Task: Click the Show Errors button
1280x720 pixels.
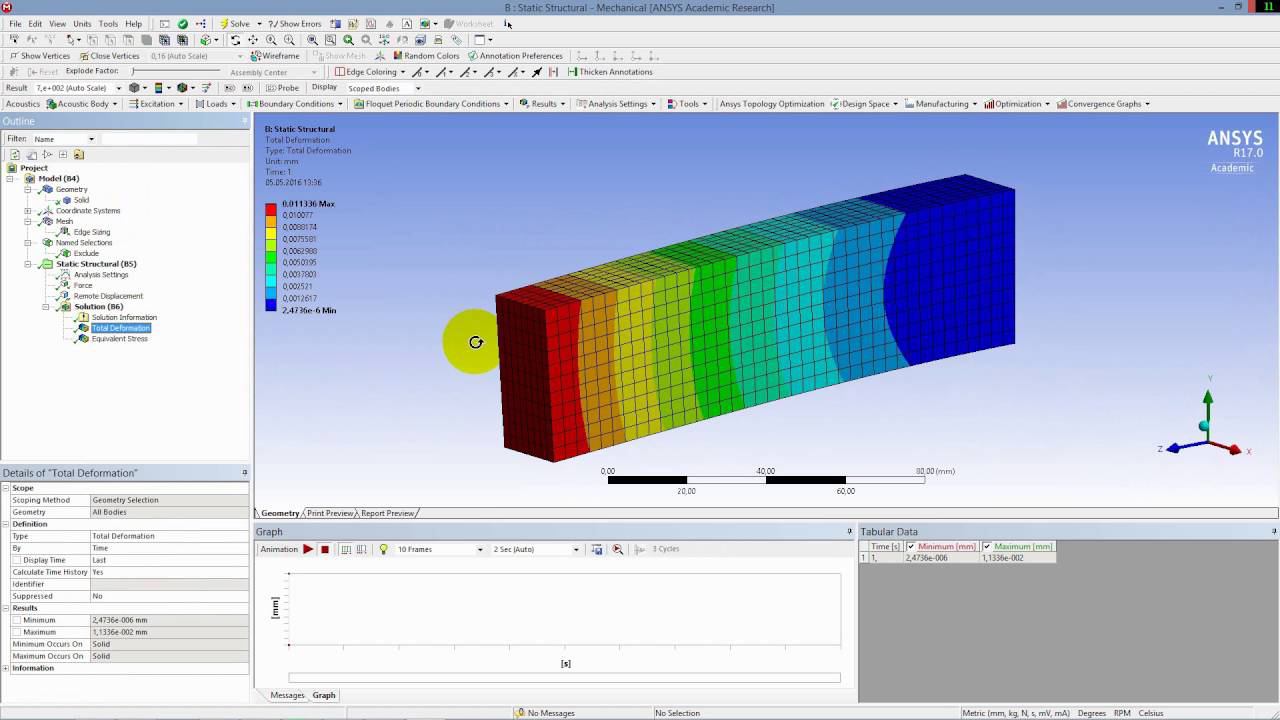Action: 295,23
